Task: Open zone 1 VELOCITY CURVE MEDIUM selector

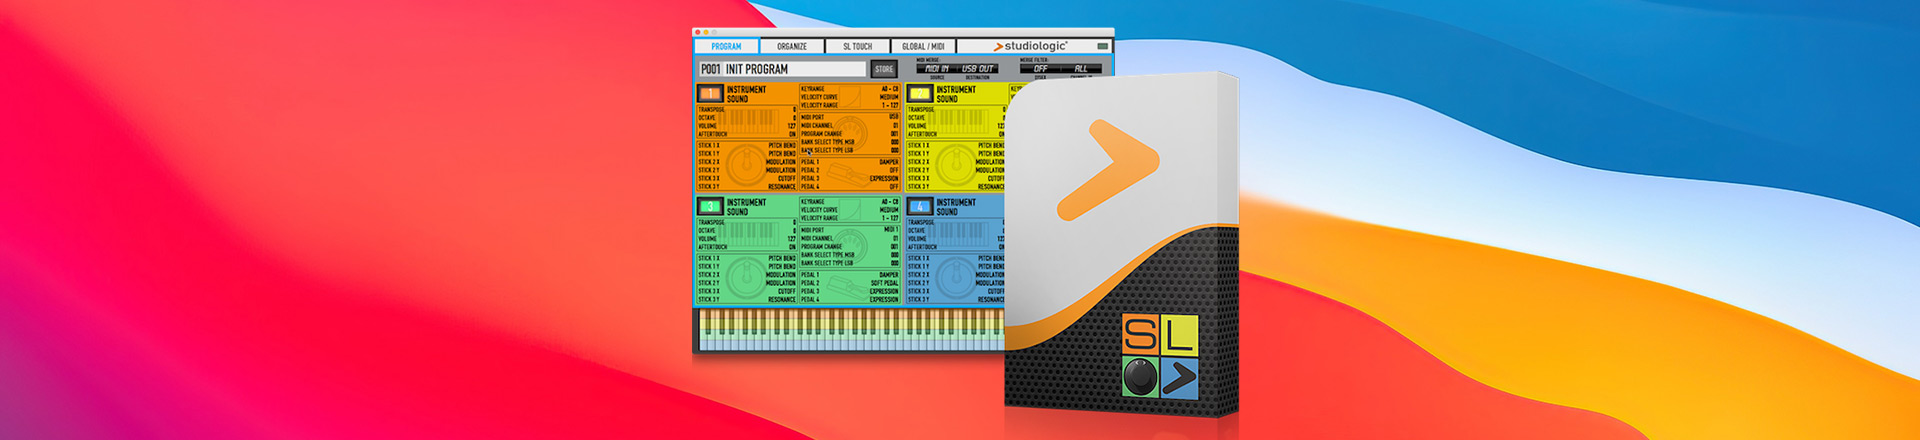Action: (849, 97)
